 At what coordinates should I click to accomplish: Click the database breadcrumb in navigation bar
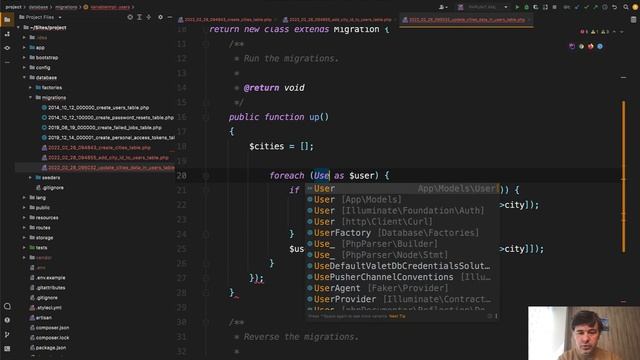pyautogui.click(x=38, y=7)
